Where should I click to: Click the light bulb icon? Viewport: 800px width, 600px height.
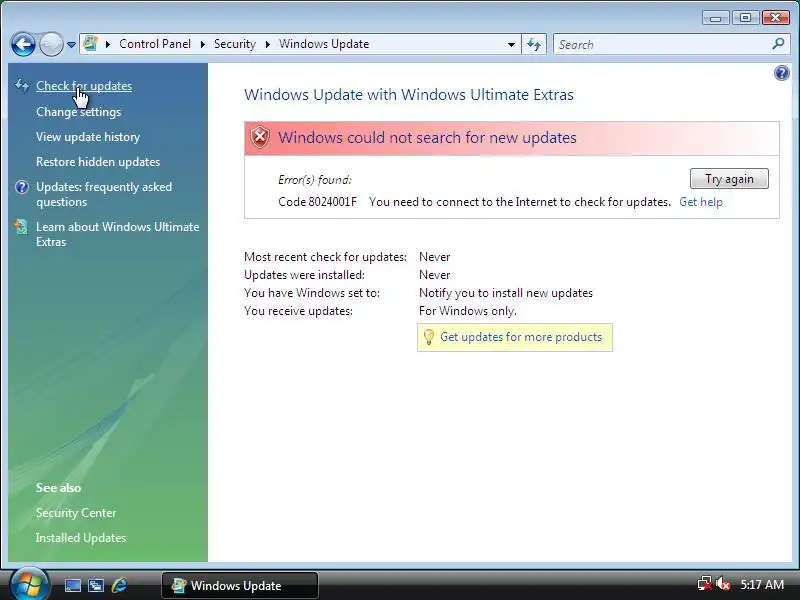pos(429,337)
